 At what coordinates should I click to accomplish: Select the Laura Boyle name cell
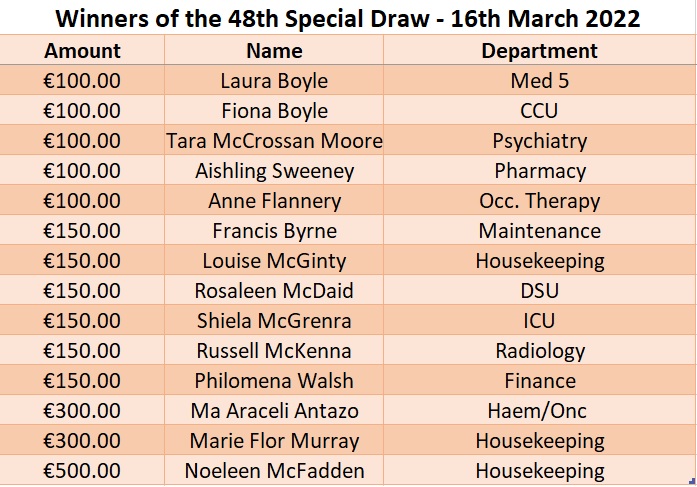coord(274,81)
